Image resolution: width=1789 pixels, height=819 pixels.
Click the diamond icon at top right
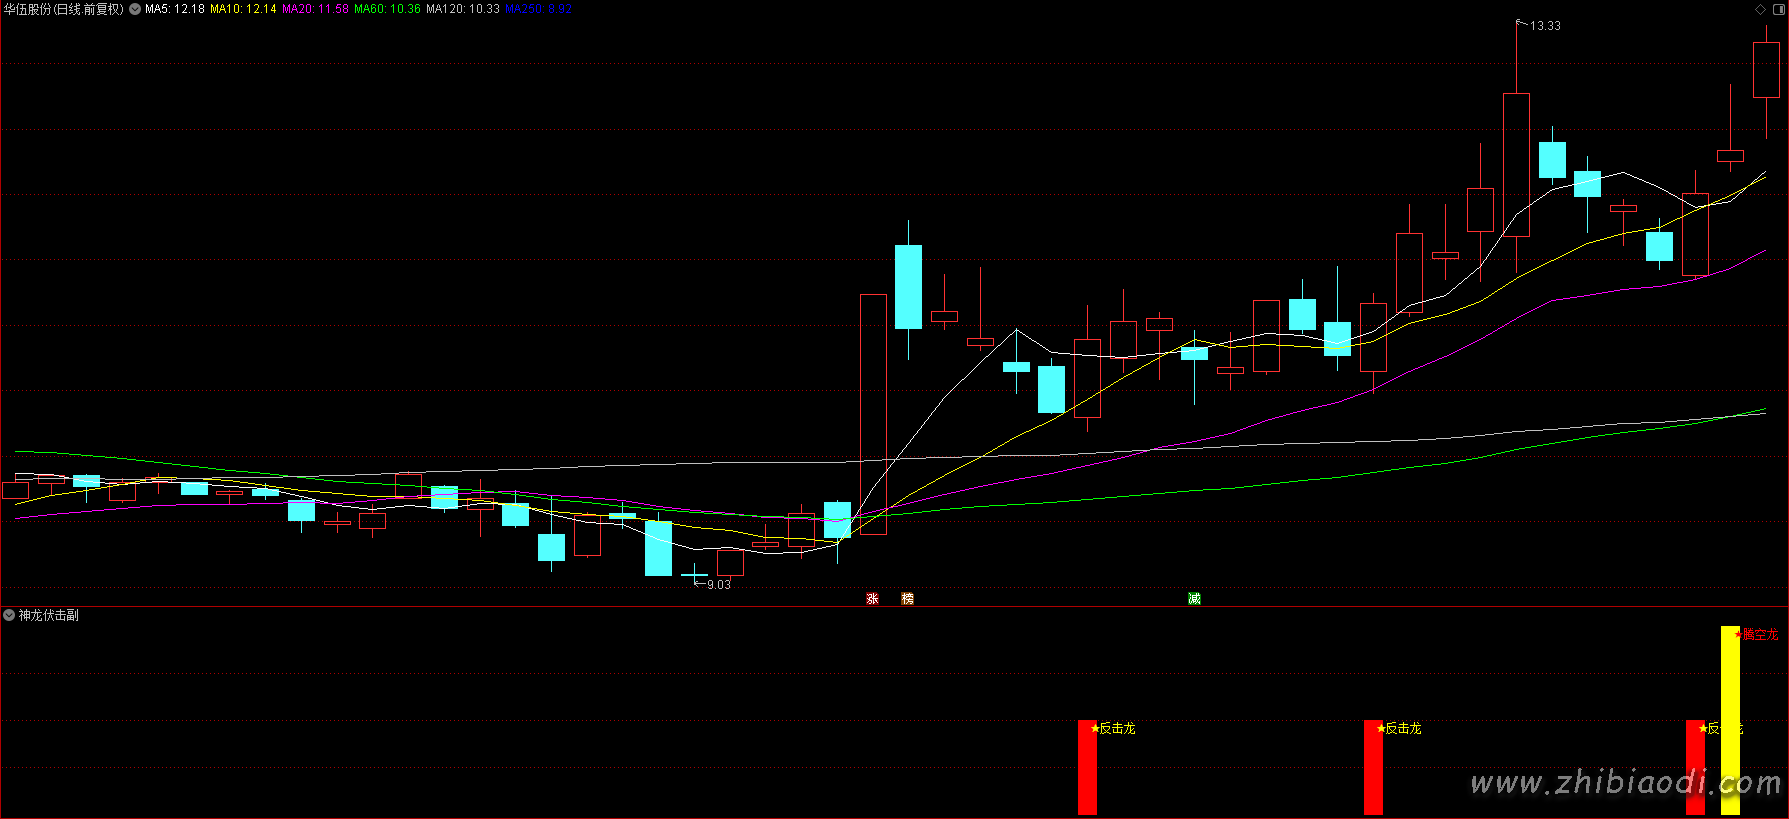click(x=1760, y=9)
